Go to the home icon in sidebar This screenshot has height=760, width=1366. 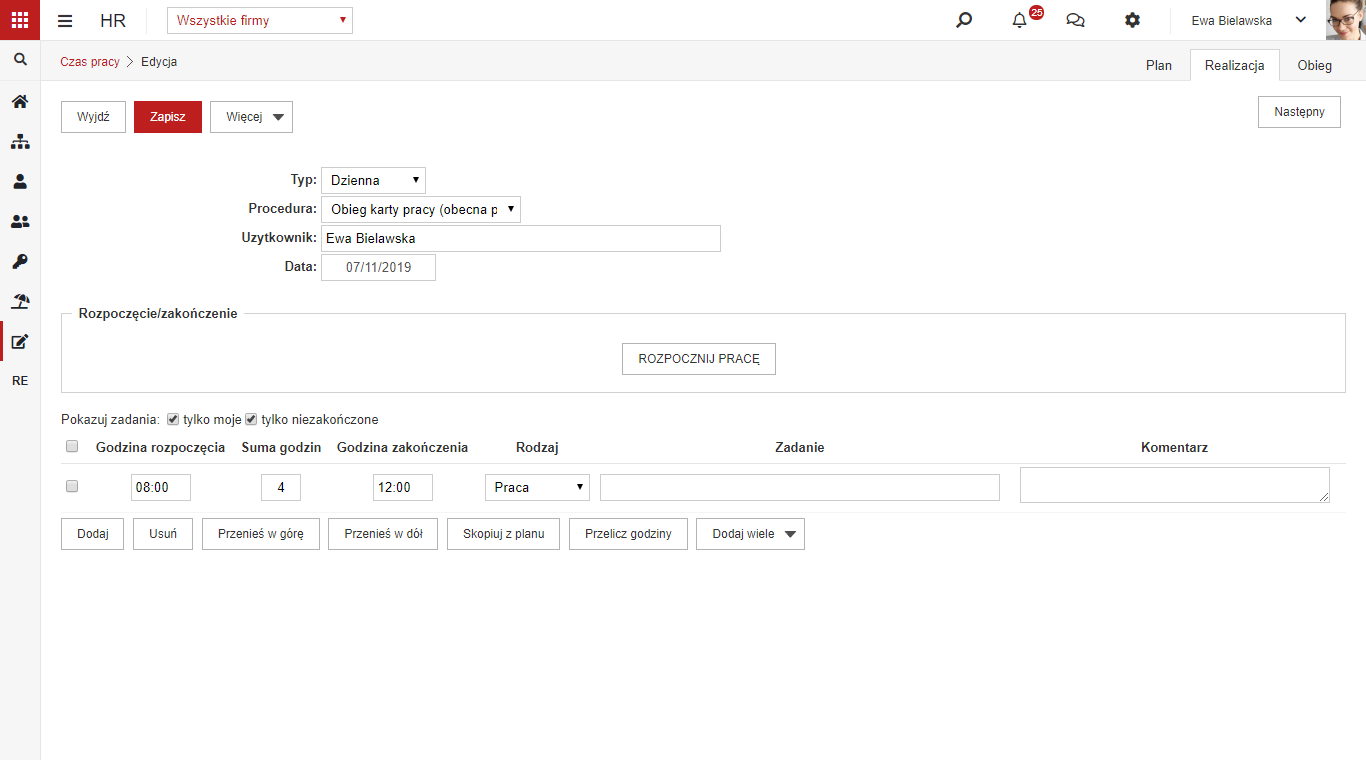tap(20, 101)
